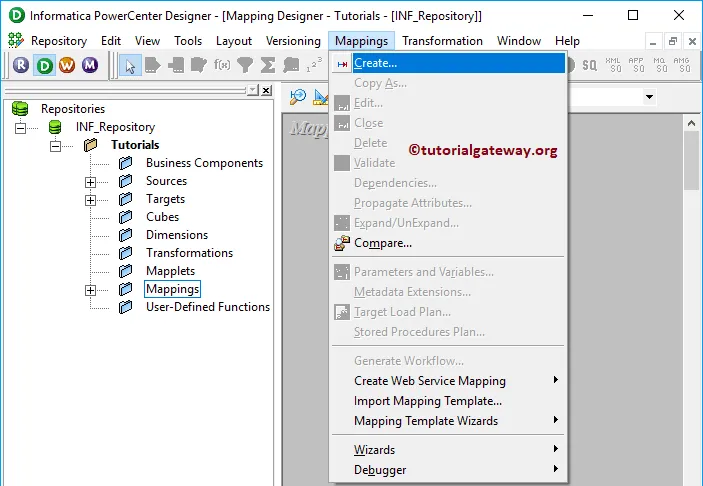703x486 pixels.
Task: Click the Cubes folder icon
Action: click(x=126, y=217)
